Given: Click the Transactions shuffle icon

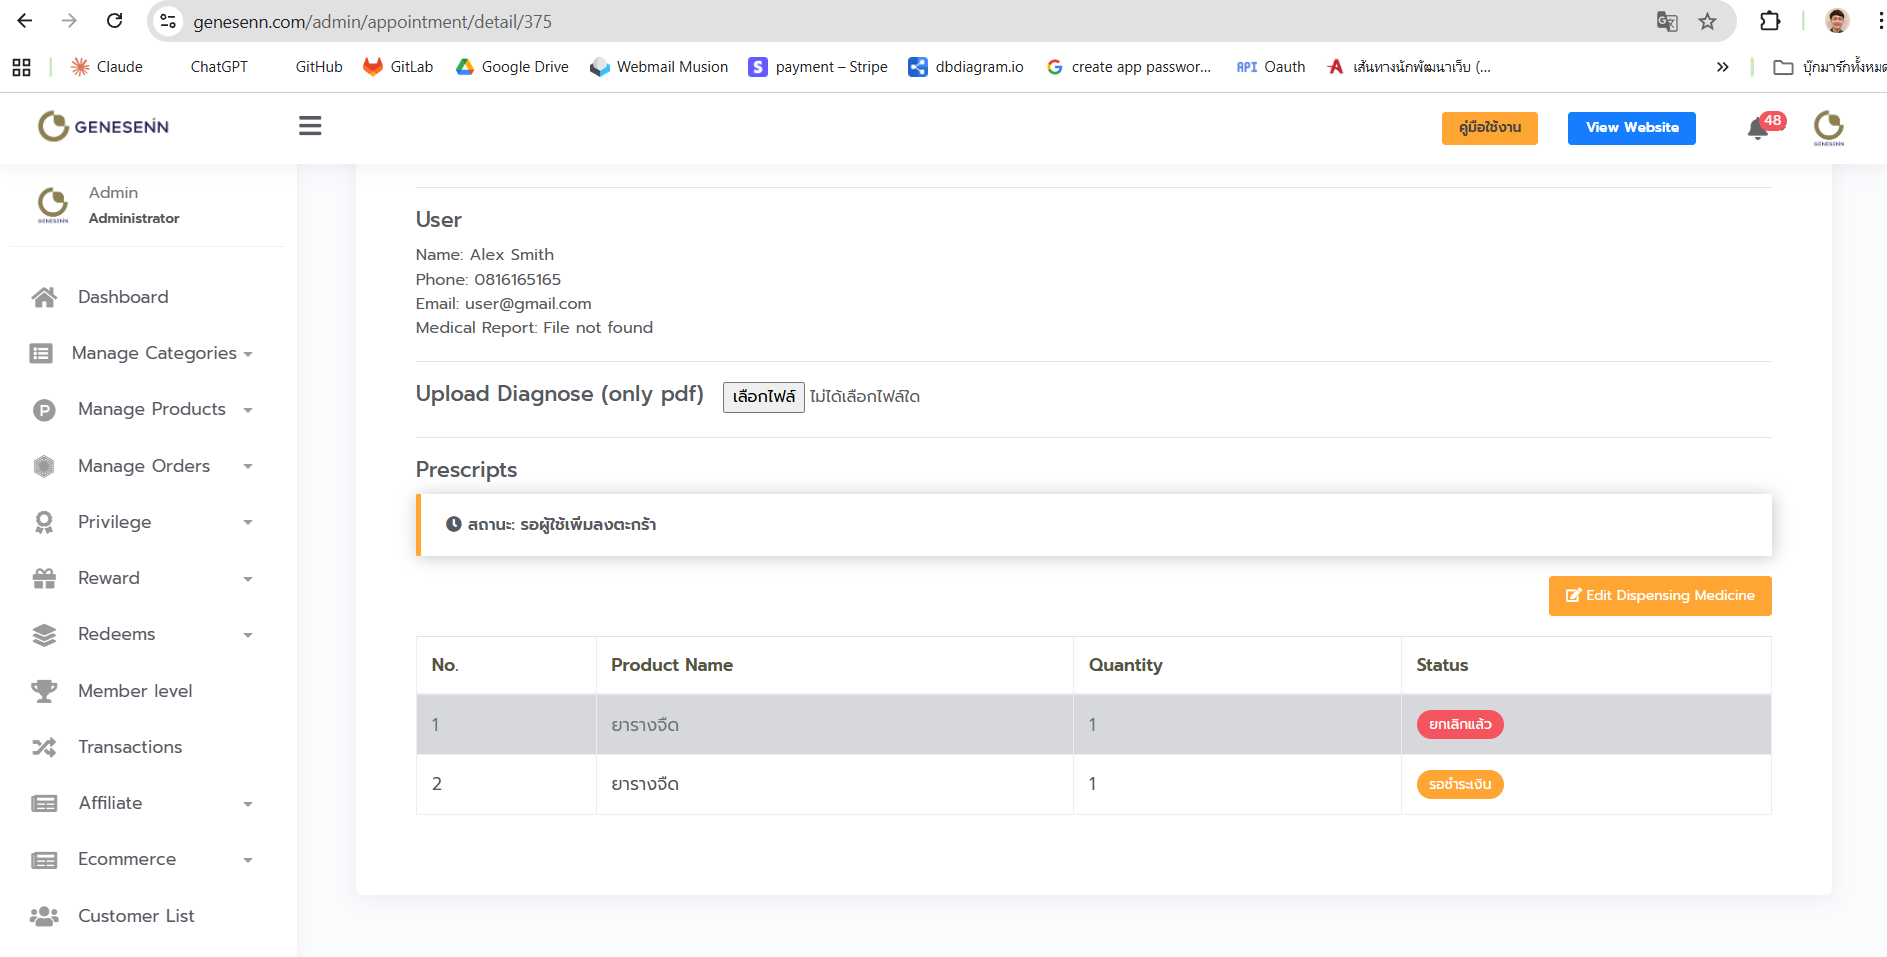Looking at the screenshot, I should (x=44, y=747).
